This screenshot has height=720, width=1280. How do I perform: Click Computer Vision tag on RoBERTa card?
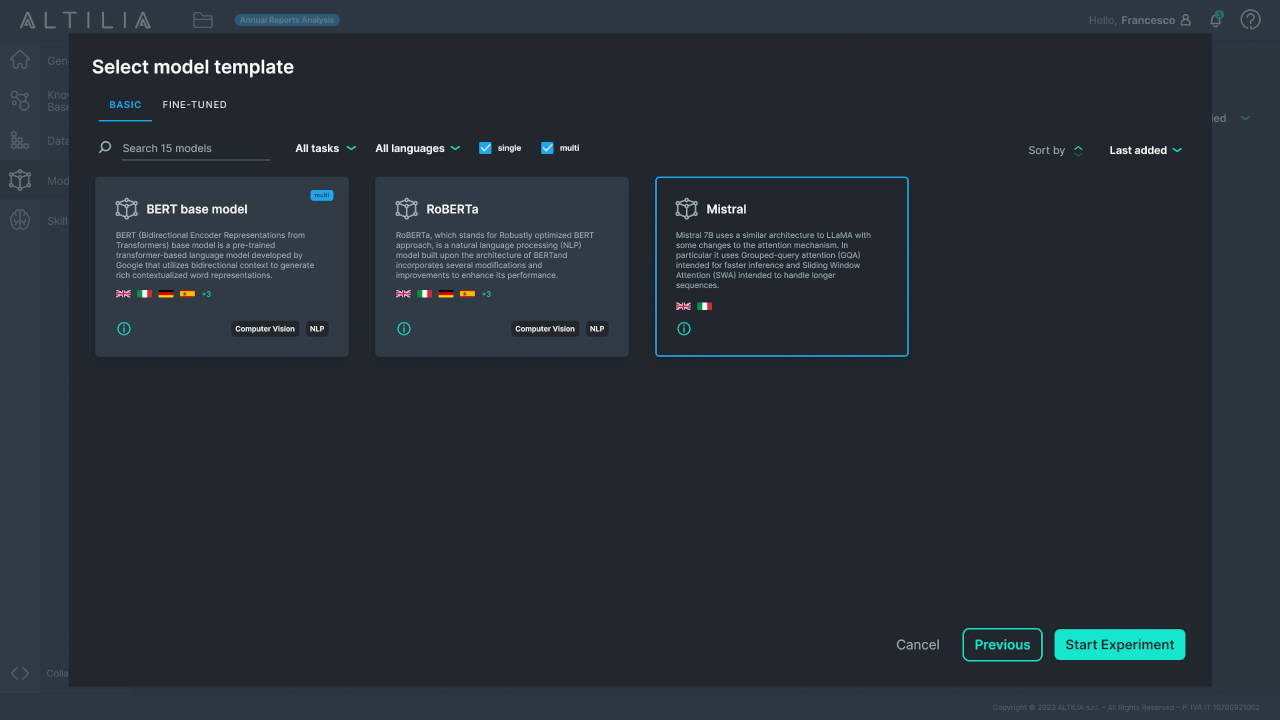545,328
